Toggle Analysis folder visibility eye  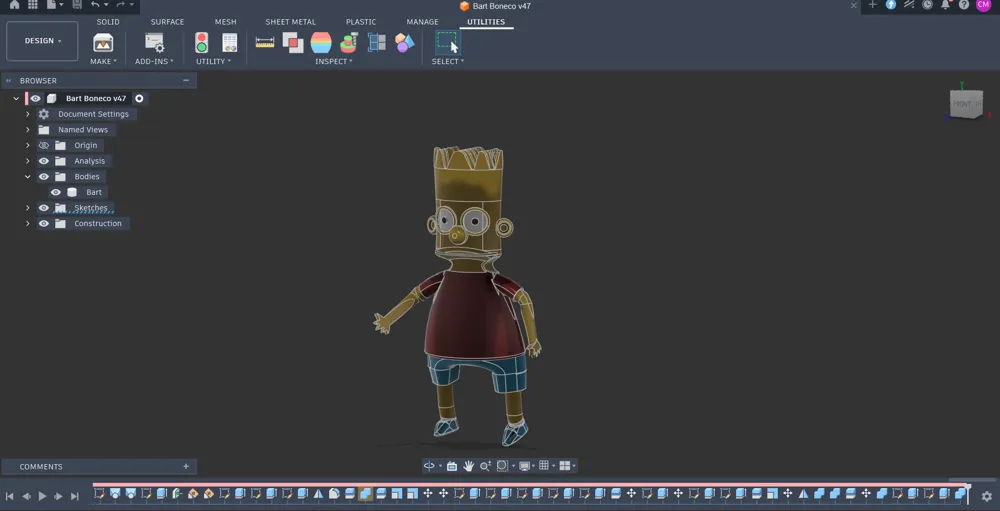pyautogui.click(x=43, y=161)
